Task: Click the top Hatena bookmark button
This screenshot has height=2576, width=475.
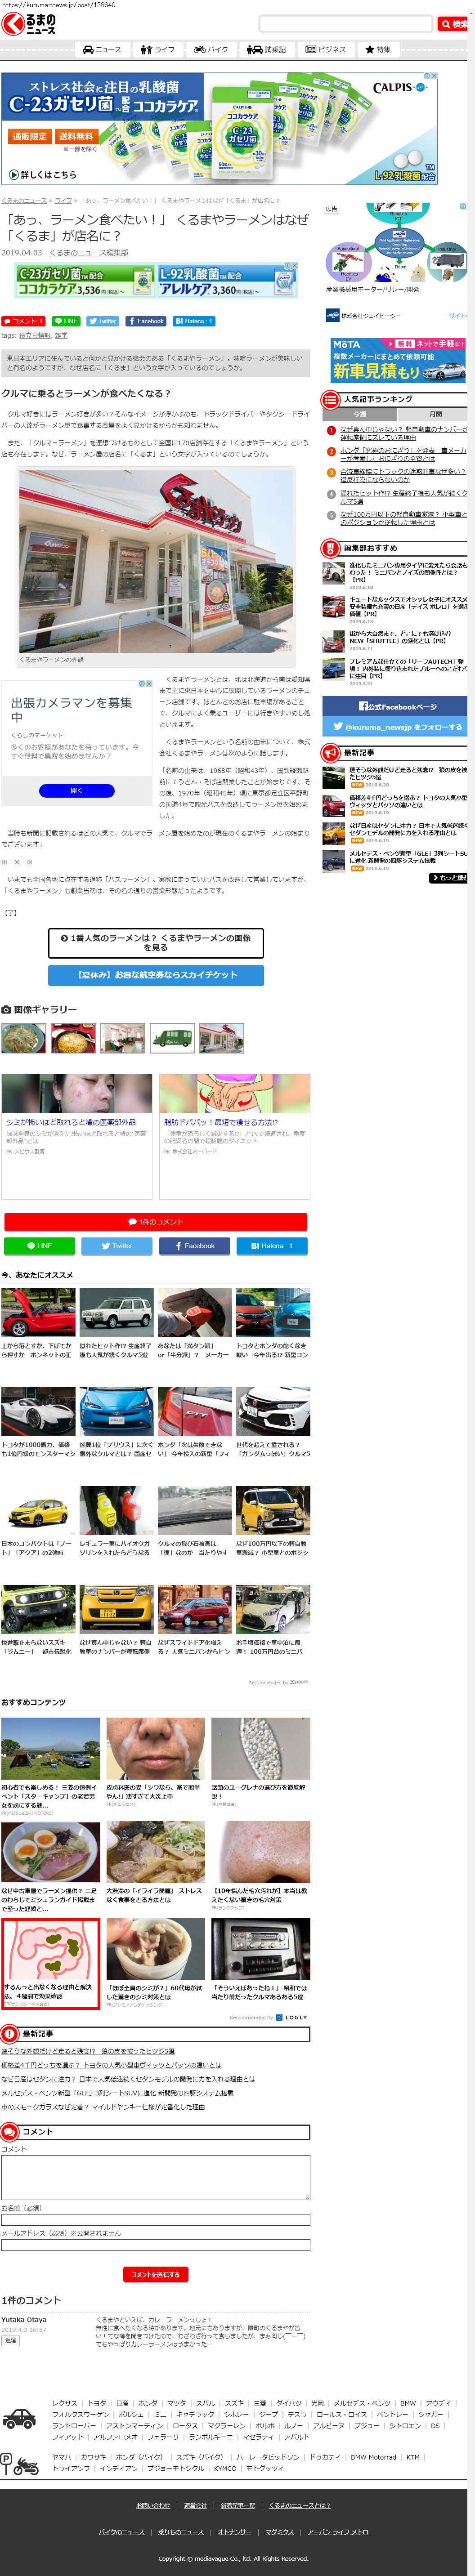Action: 193,321
